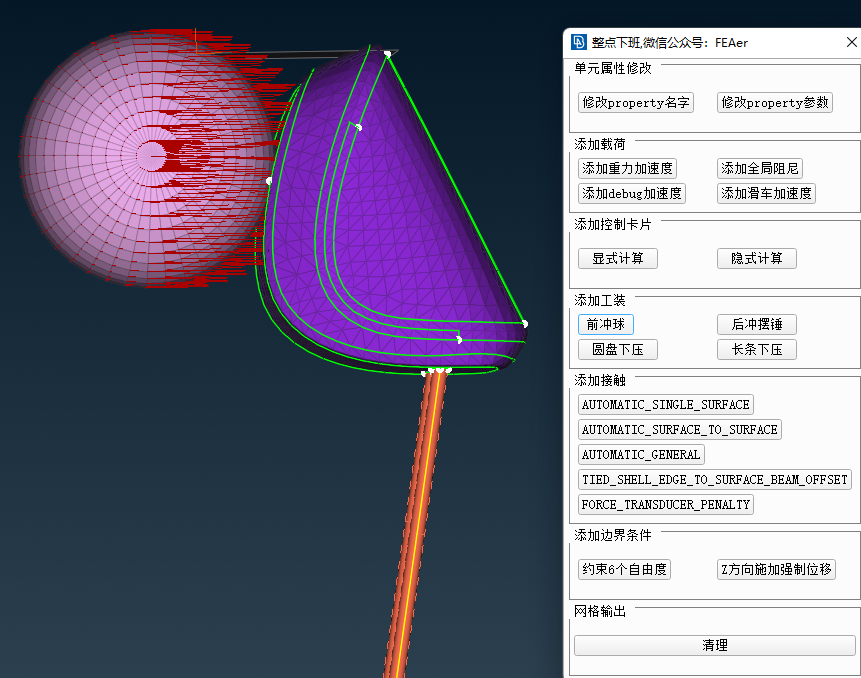Click the orange support rod in viewport
This screenshot has width=861, height=678.
tap(416, 522)
